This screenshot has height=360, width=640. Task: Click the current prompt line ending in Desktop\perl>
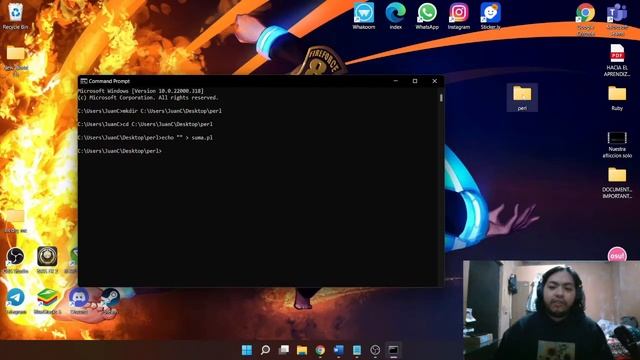point(120,151)
